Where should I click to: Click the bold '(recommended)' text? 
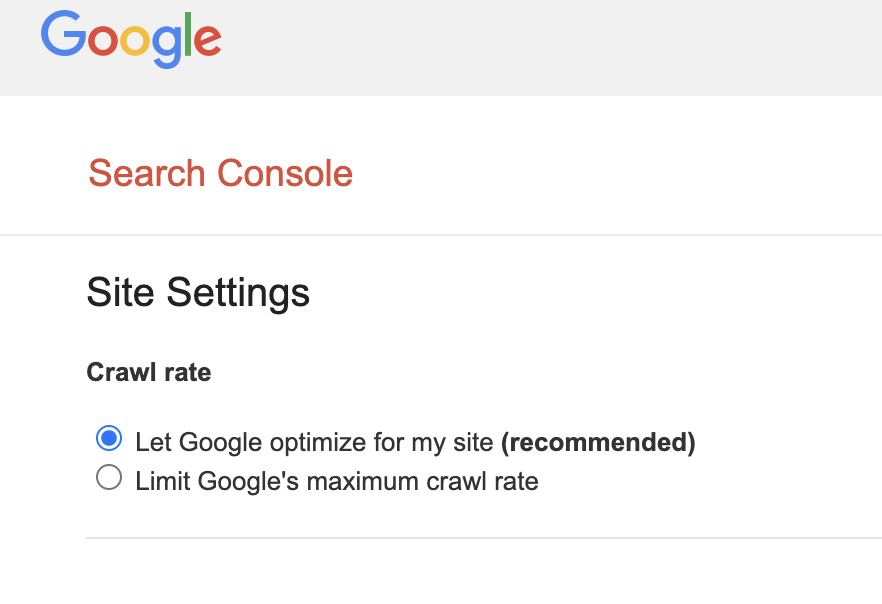click(598, 443)
